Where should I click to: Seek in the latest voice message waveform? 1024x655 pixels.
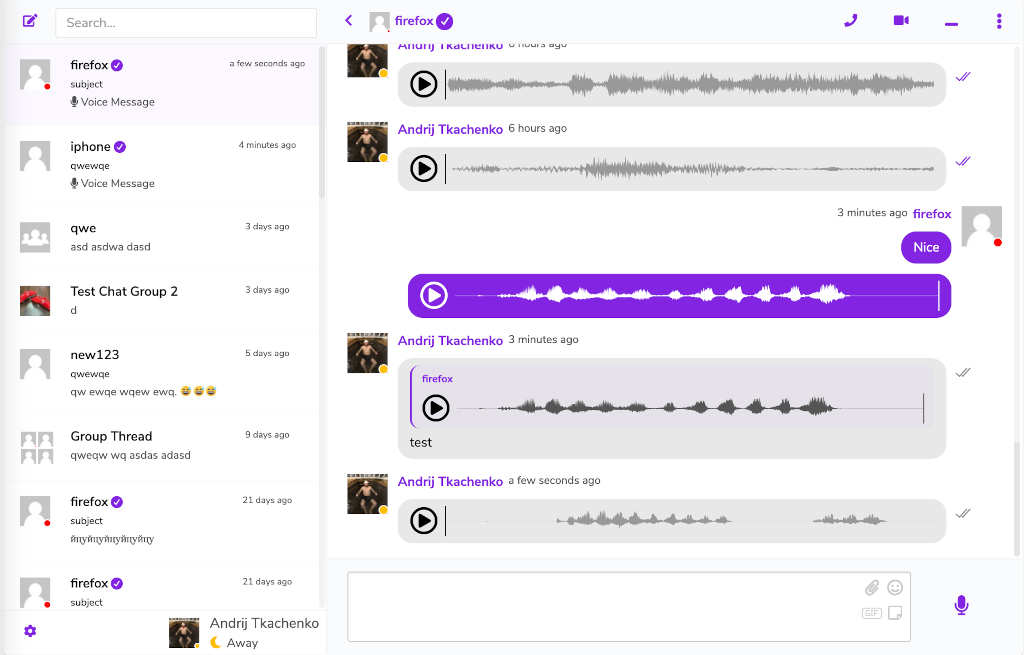[691, 520]
